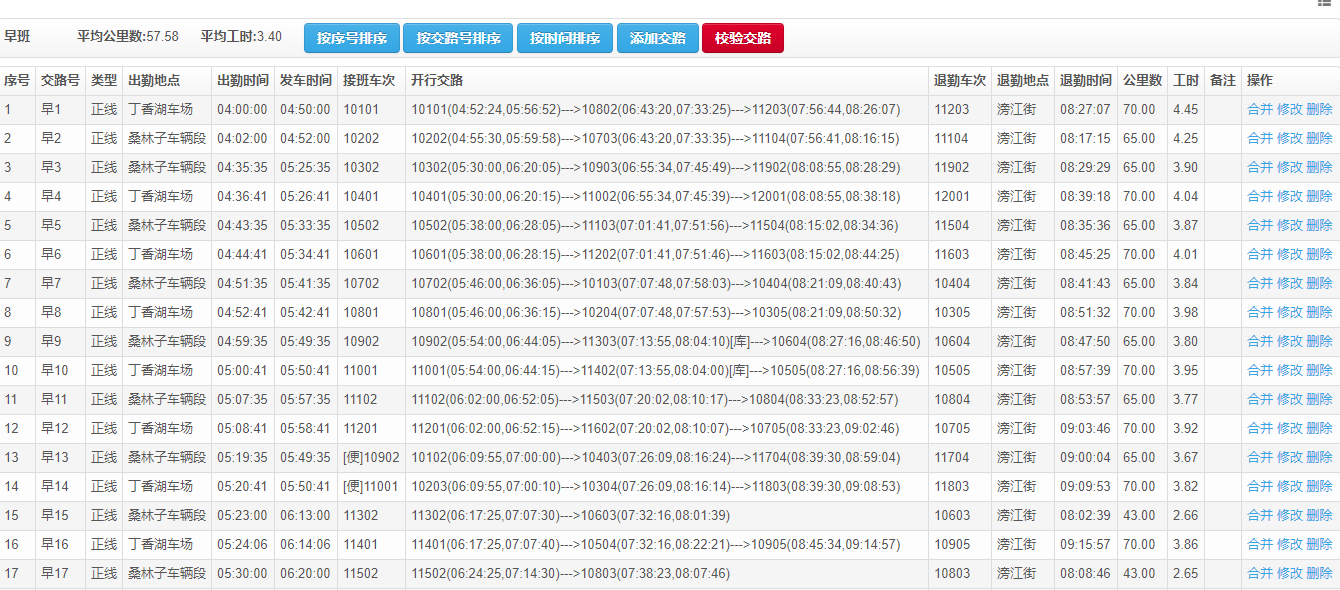Click the list view icon at top right
1340x590 pixels.
pyautogui.click(x=1325, y=4)
